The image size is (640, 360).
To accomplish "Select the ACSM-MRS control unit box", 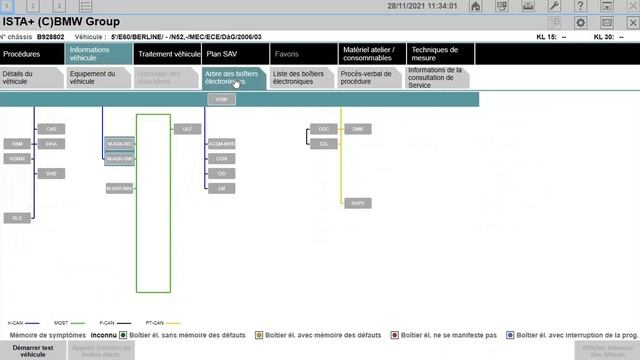I will pos(221,144).
